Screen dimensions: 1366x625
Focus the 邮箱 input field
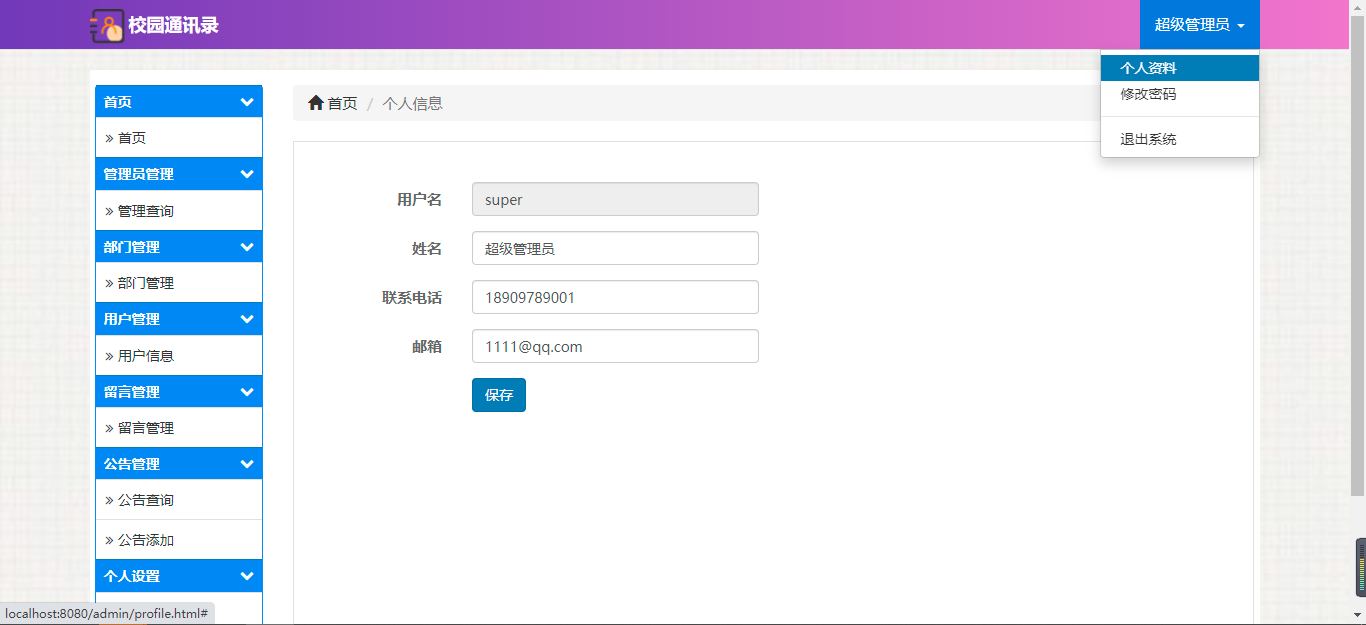[615, 346]
